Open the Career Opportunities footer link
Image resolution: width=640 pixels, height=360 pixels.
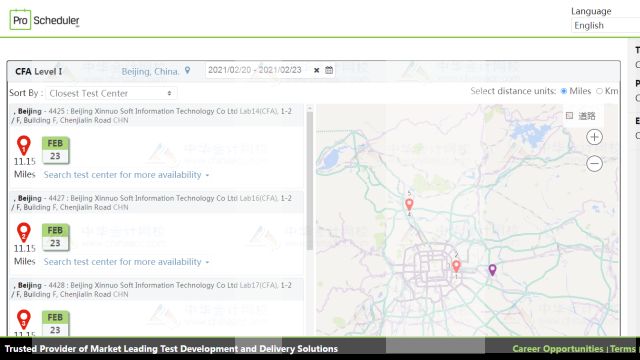(558, 349)
